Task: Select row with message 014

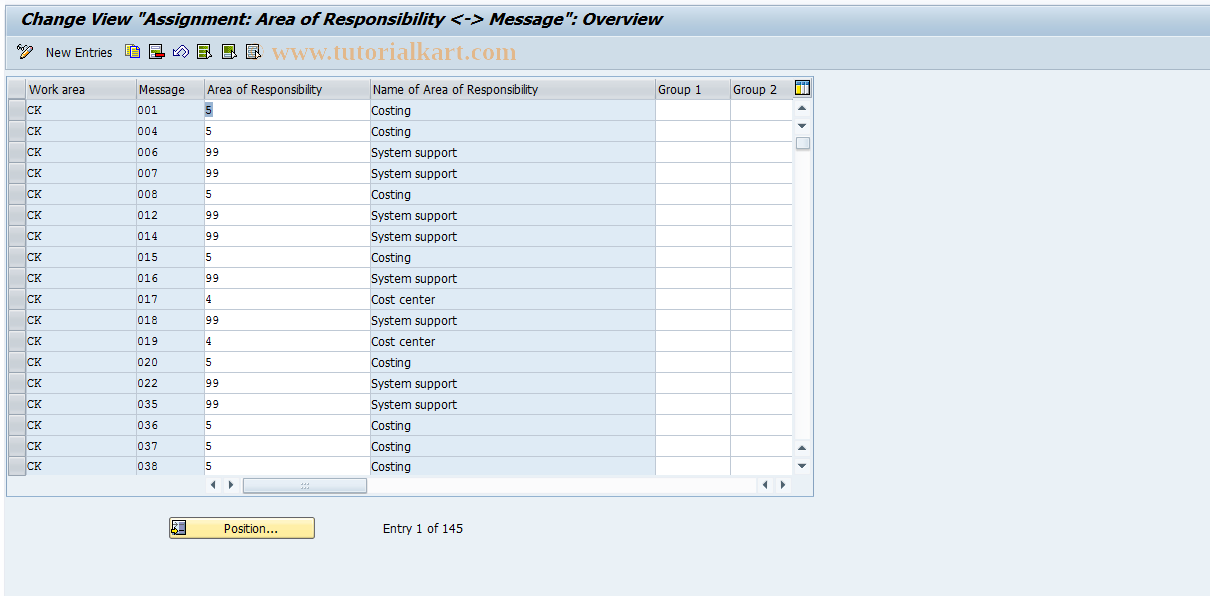Action: (x=17, y=236)
